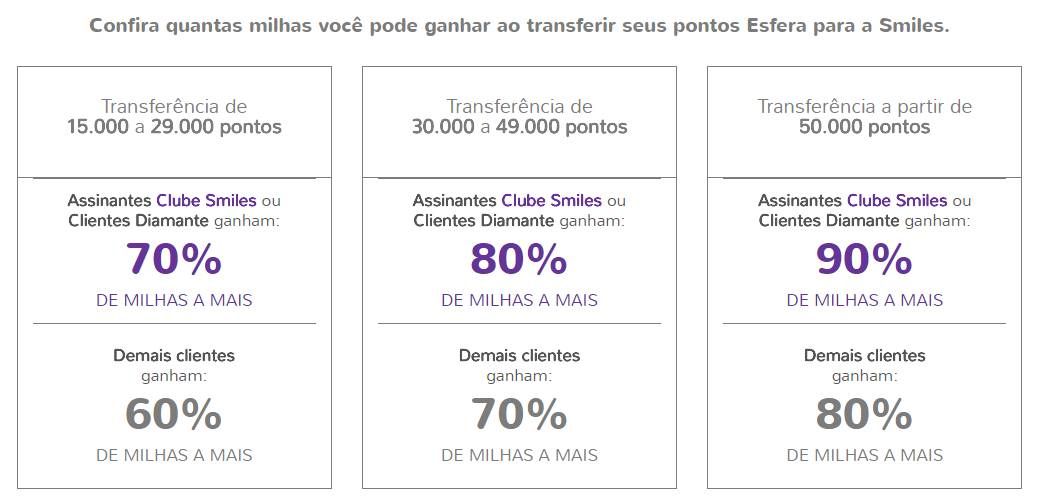Click the gray 70% in the middle card
1040x503 pixels.
[519, 415]
